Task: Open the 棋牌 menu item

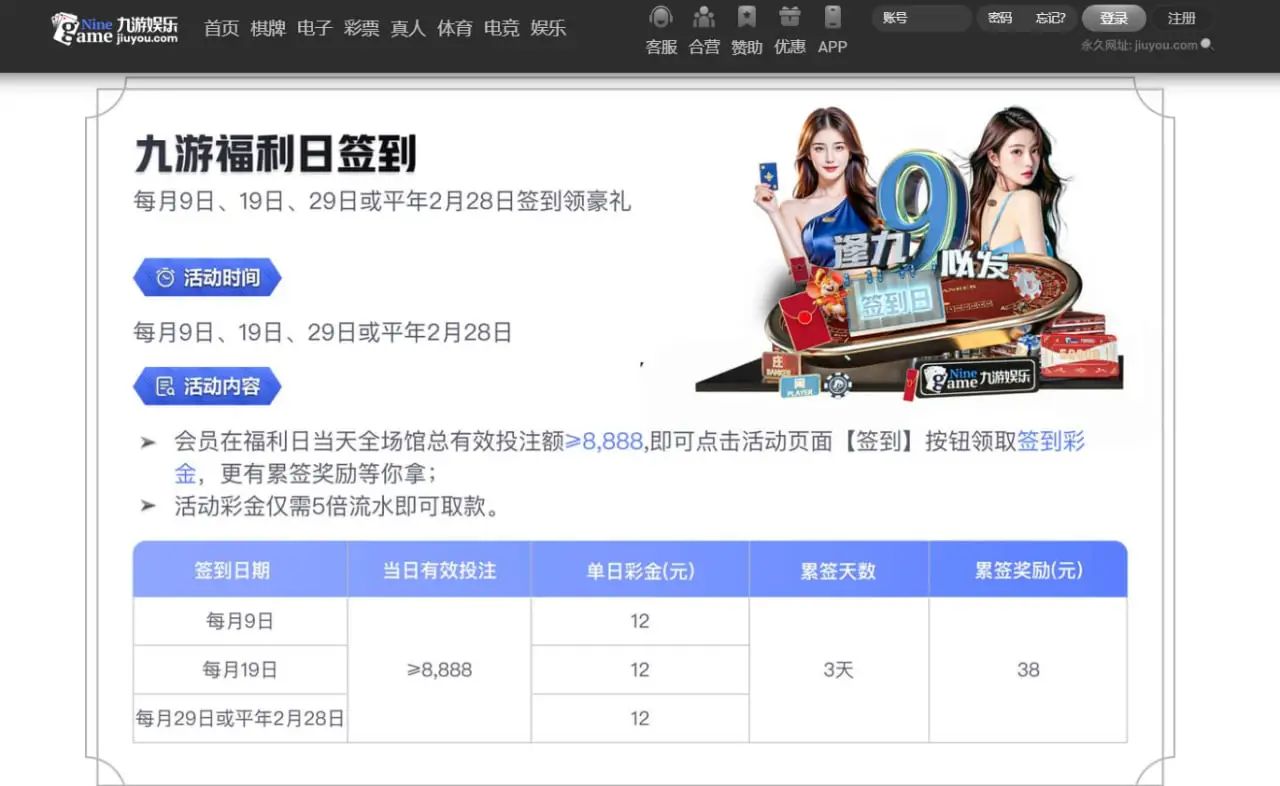Action: tap(268, 28)
